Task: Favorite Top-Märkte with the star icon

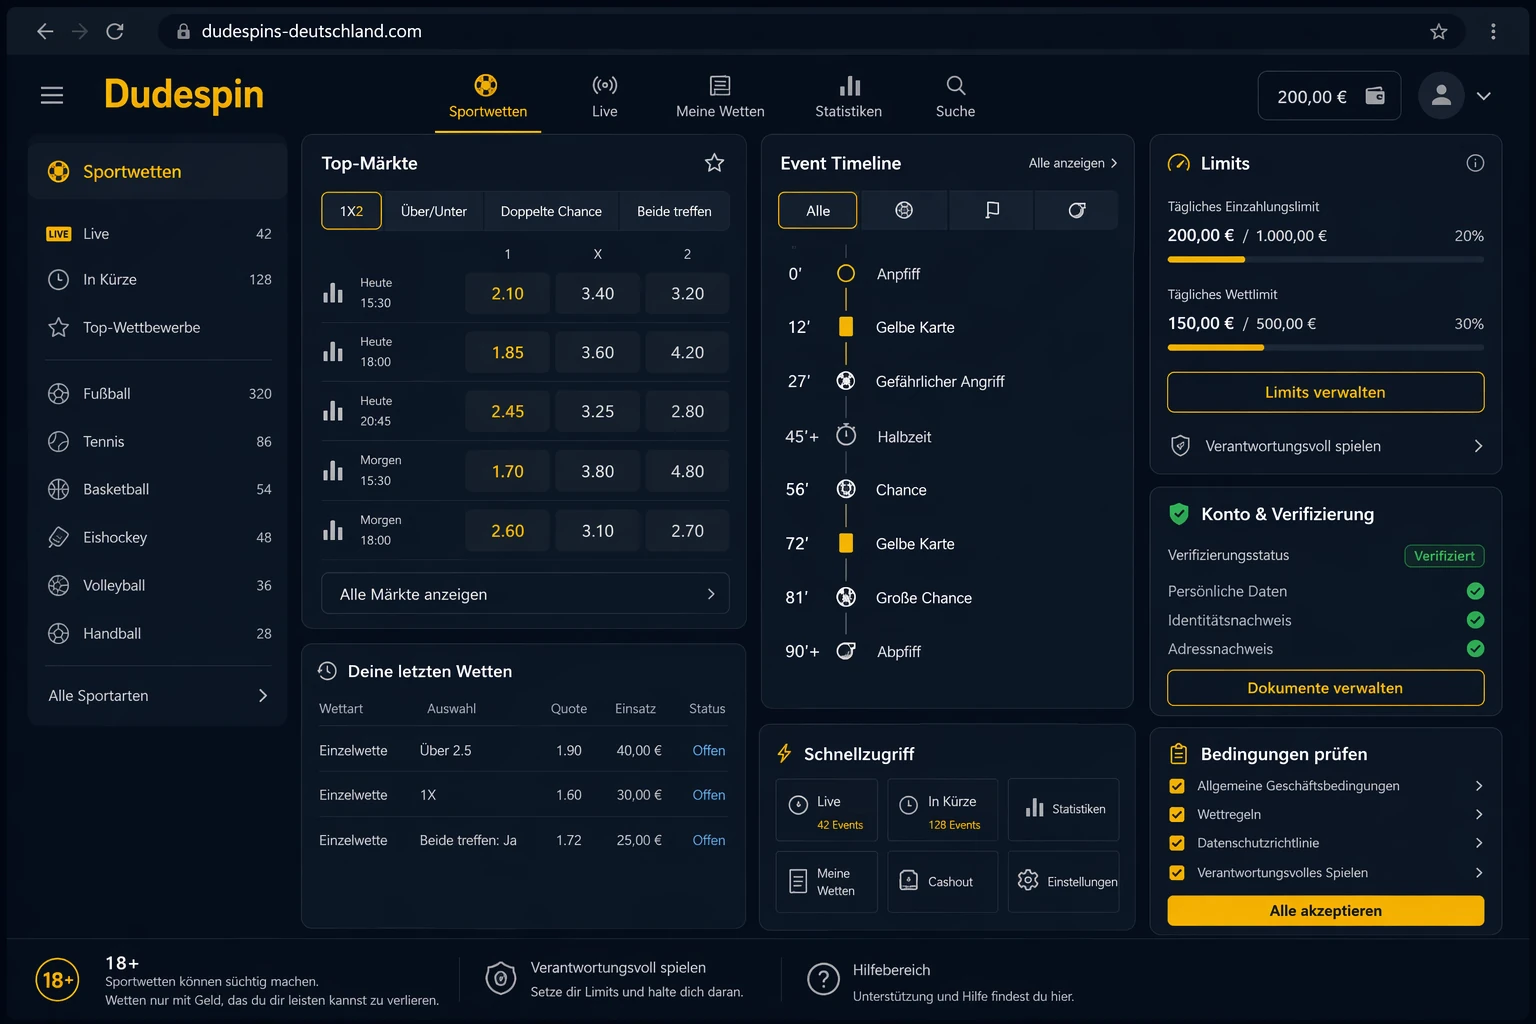Action: click(x=714, y=163)
